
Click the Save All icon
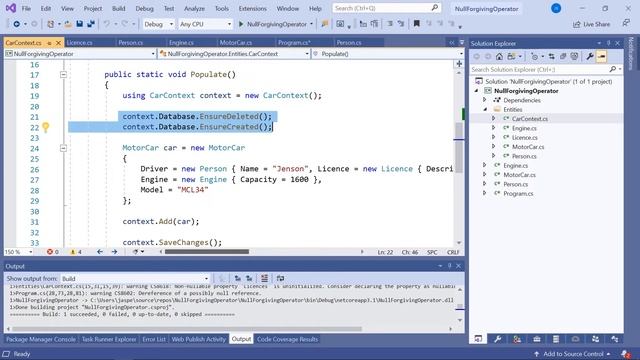tap(91, 24)
